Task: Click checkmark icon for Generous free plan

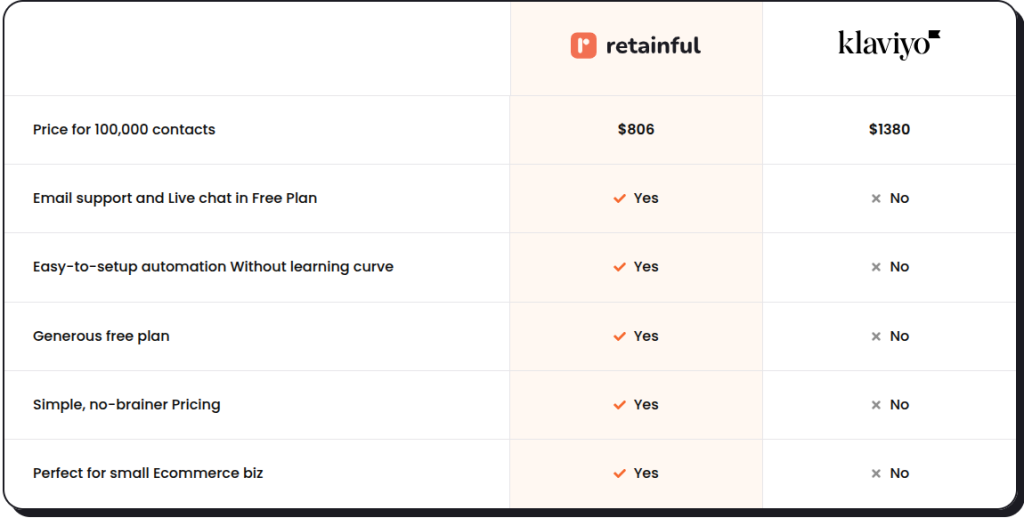Action: 620,336
